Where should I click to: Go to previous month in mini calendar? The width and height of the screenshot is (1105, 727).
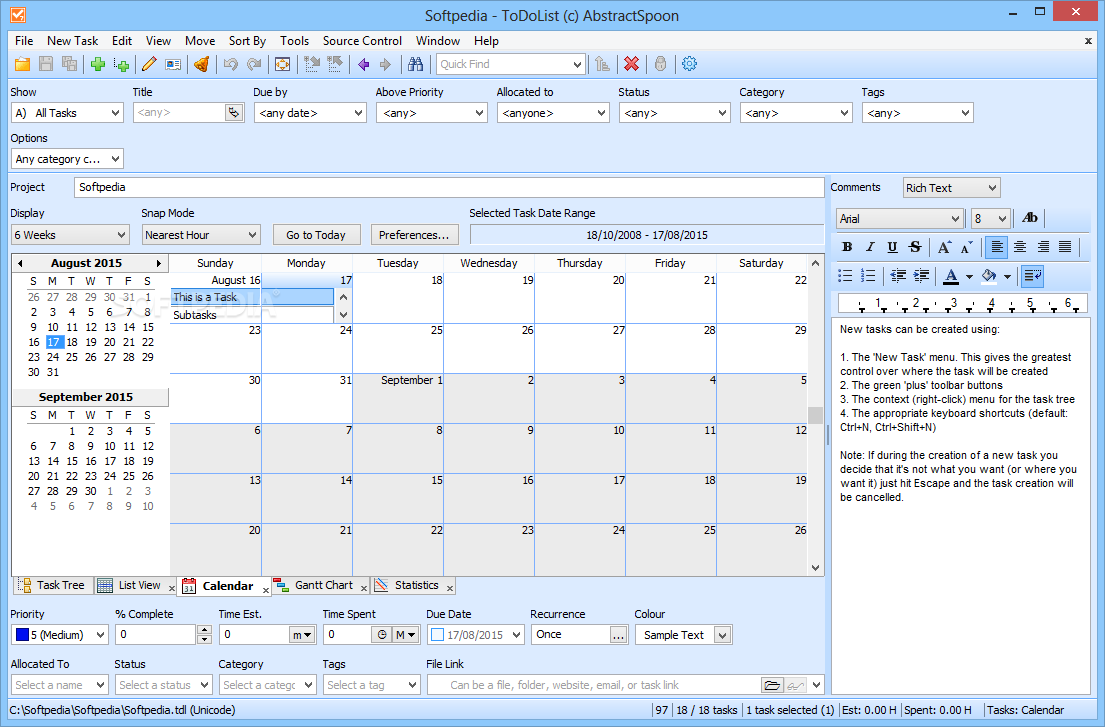[20, 263]
